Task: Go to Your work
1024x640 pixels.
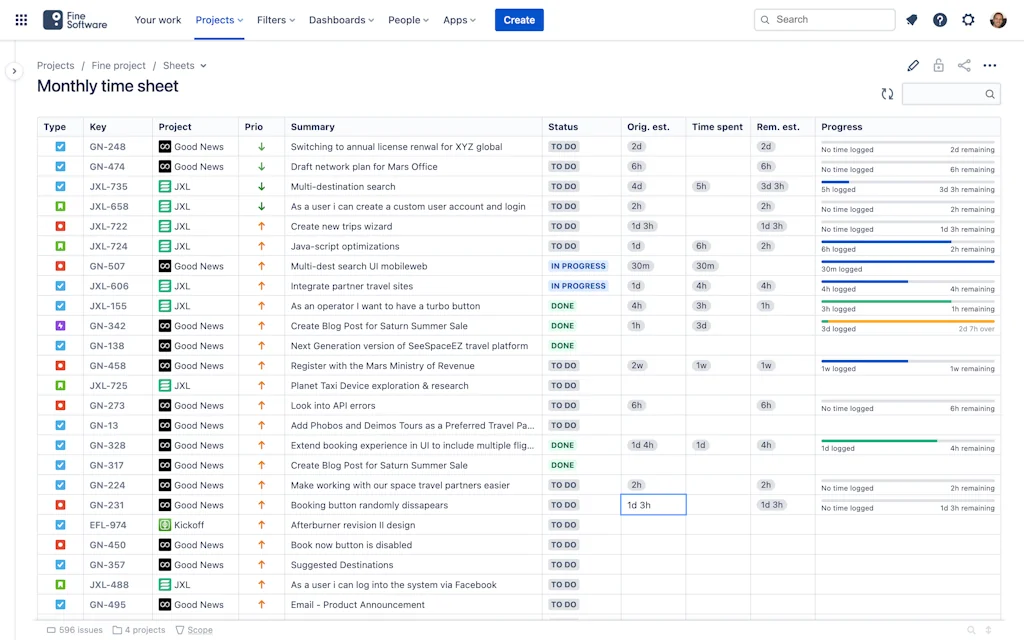Action: tap(158, 20)
